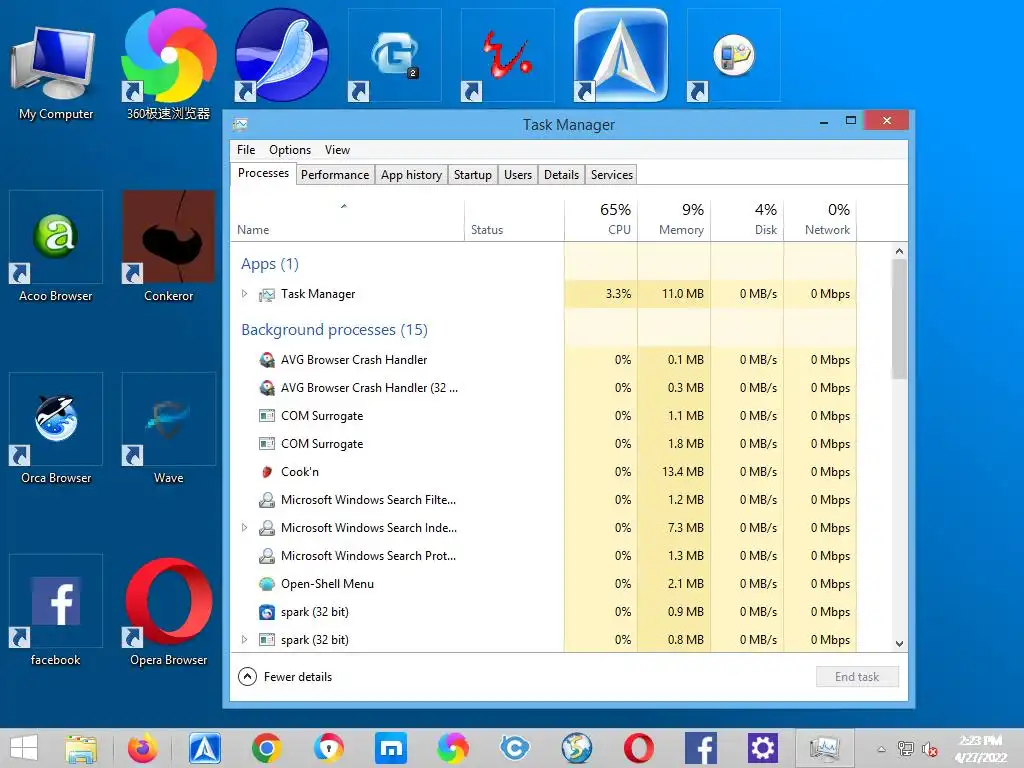
Task: Select the Processes tab
Action: (x=263, y=173)
